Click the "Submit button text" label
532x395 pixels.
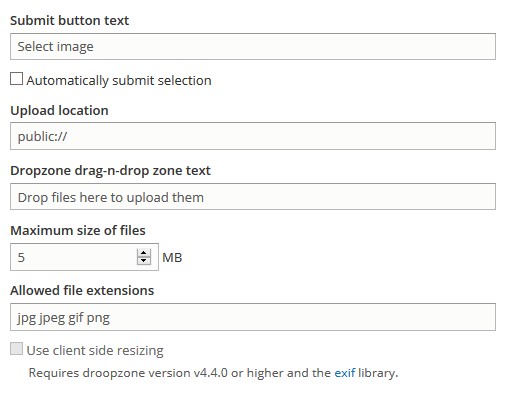tap(70, 20)
